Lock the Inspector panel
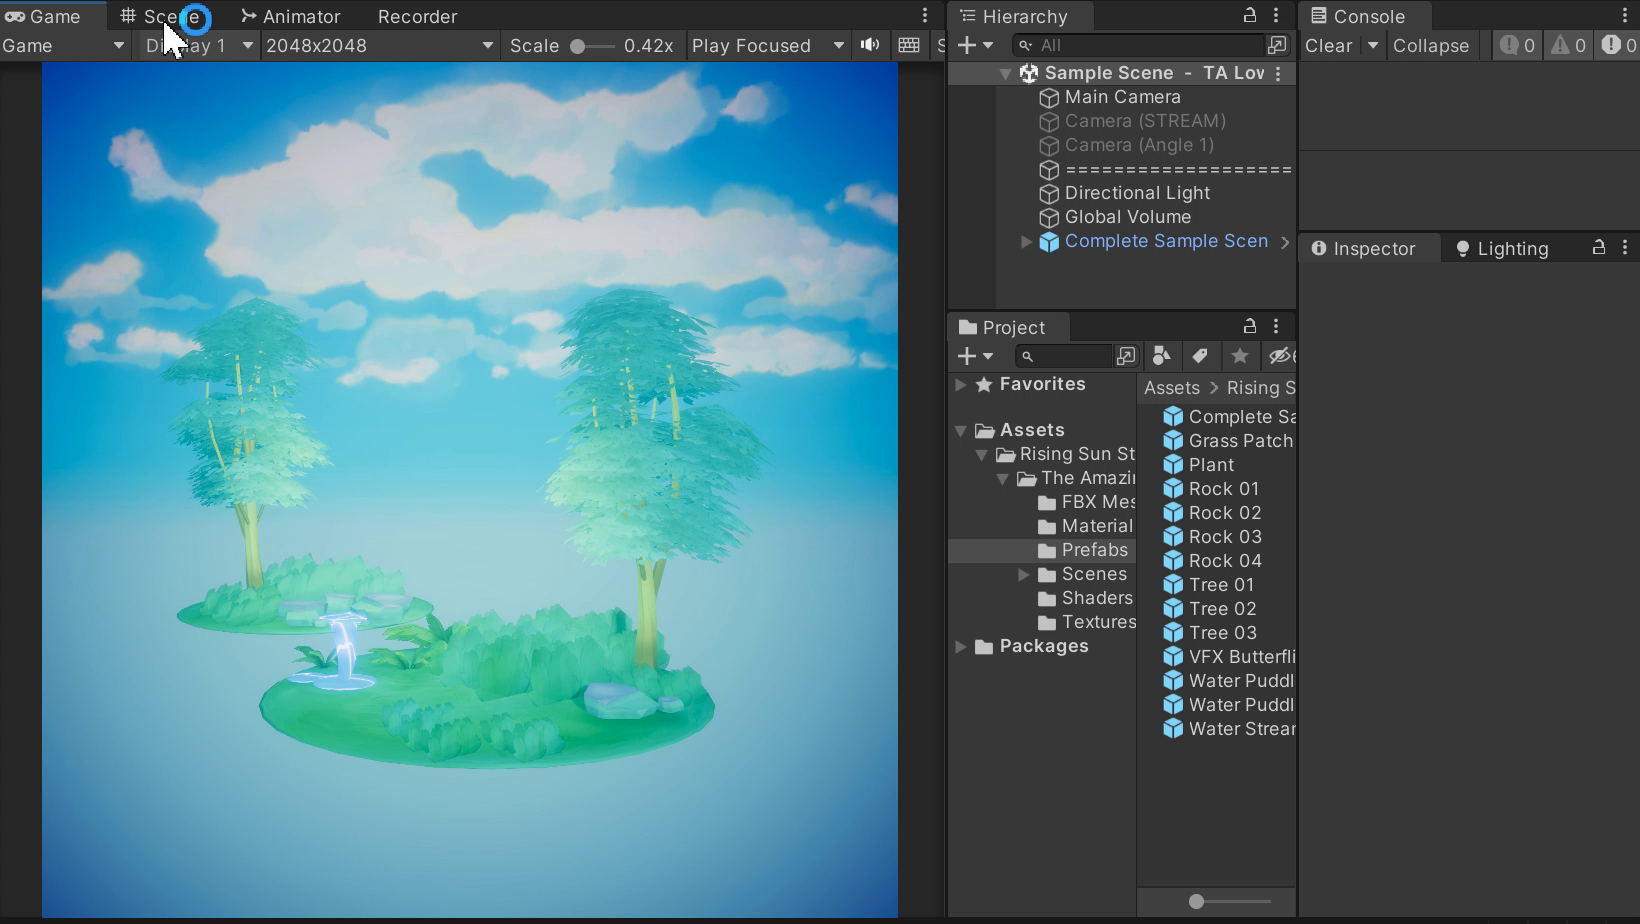Image resolution: width=1640 pixels, height=924 pixels. point(1599,247)
